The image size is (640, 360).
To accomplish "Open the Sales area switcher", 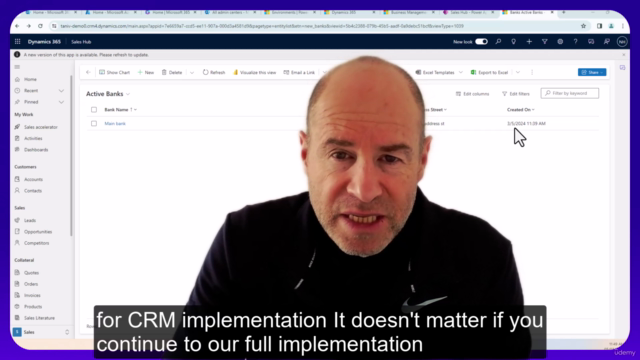I will [x=41, y=332].
